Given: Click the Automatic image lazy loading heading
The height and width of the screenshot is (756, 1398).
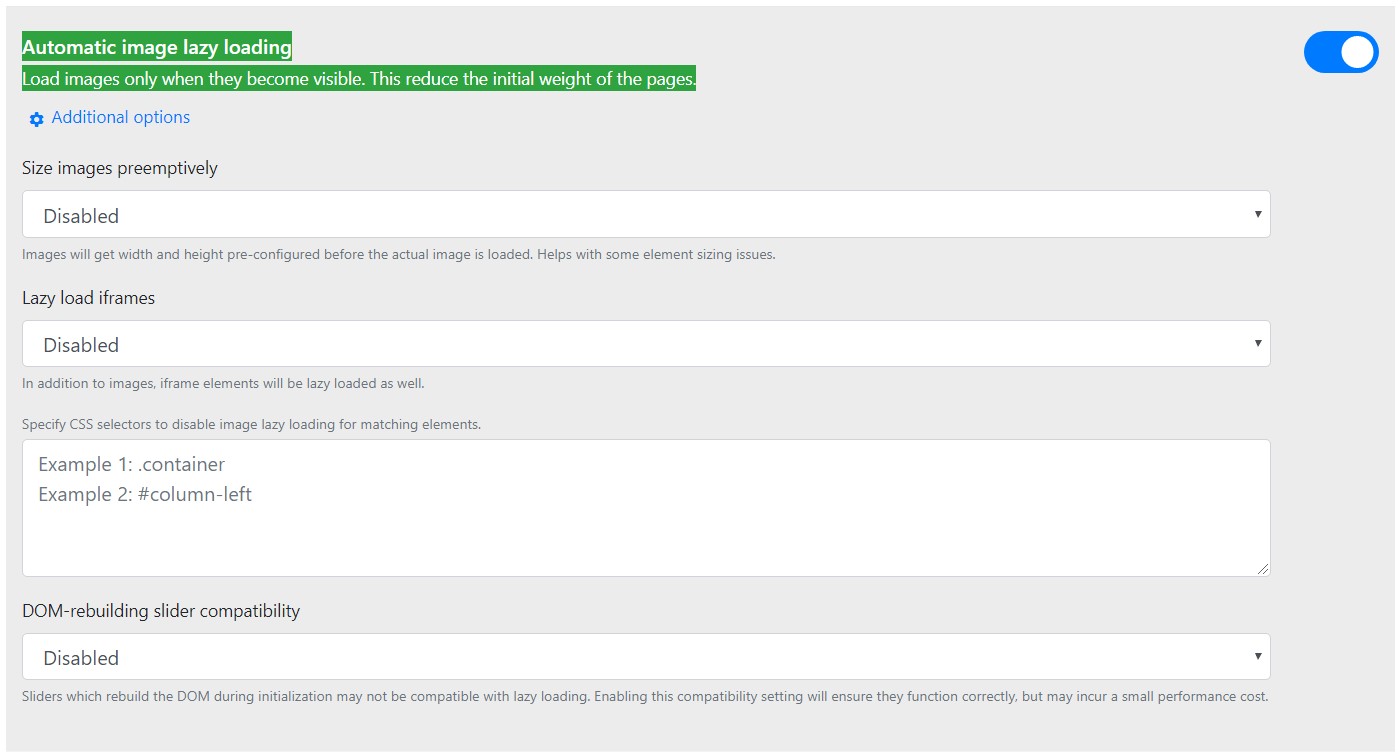Looking at the screenshot, I should (x=157, y=47).
